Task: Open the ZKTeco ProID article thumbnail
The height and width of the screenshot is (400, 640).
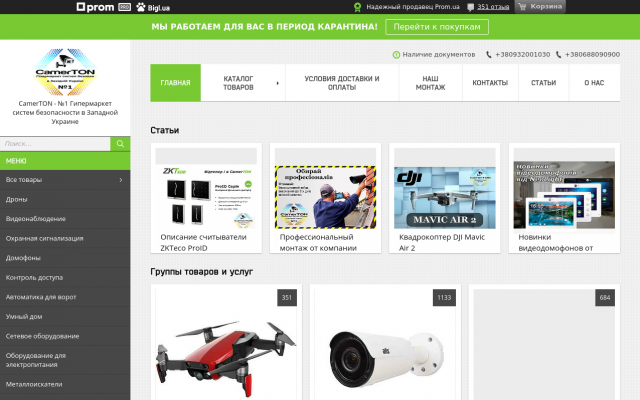Action: 206,197
